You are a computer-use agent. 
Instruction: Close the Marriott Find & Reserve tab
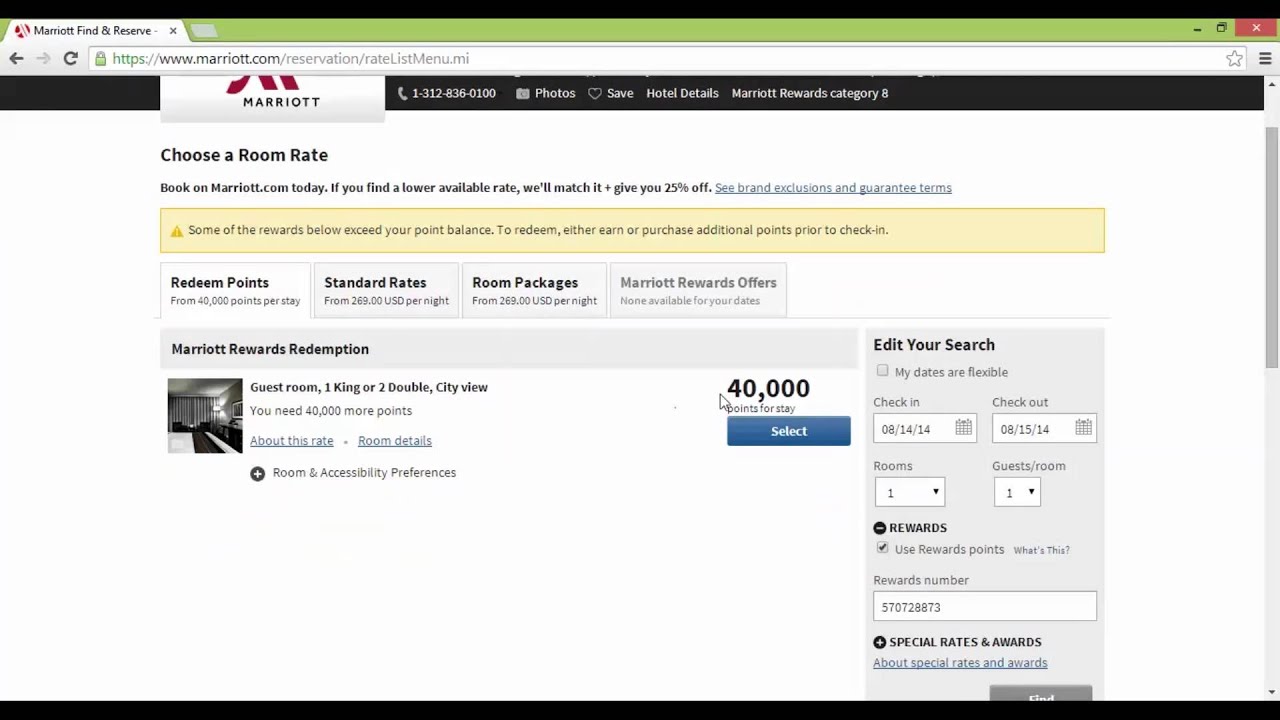tap(173, 31)
